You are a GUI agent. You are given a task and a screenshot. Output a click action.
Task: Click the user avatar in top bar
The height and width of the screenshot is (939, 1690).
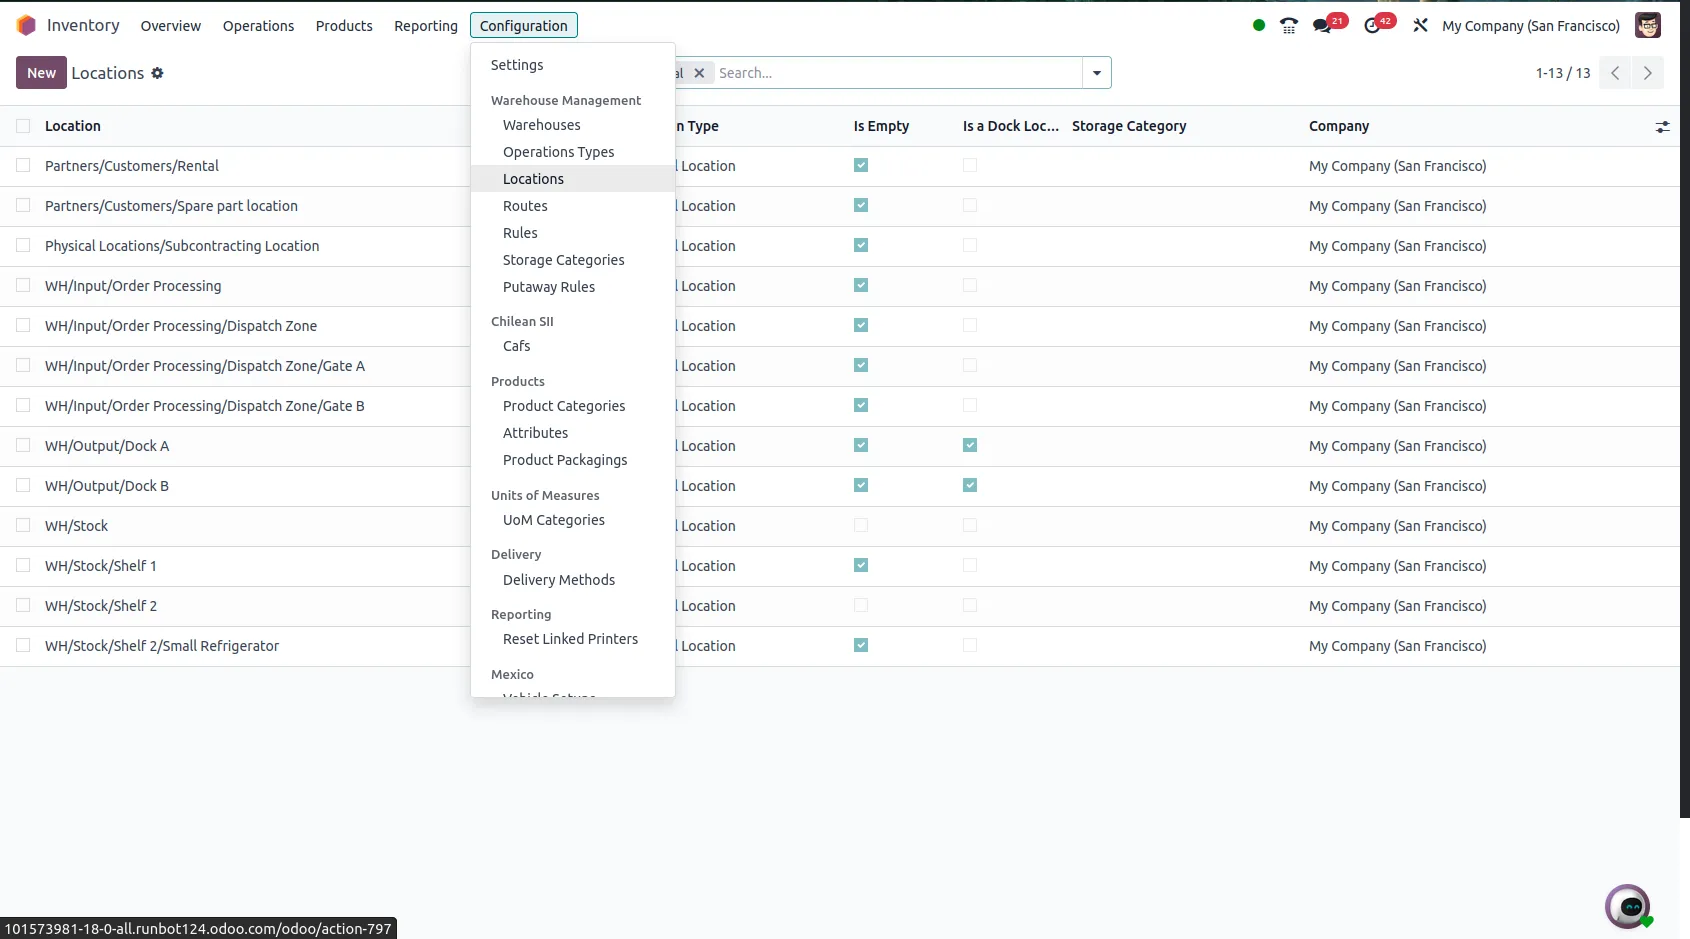[1647, 26]
